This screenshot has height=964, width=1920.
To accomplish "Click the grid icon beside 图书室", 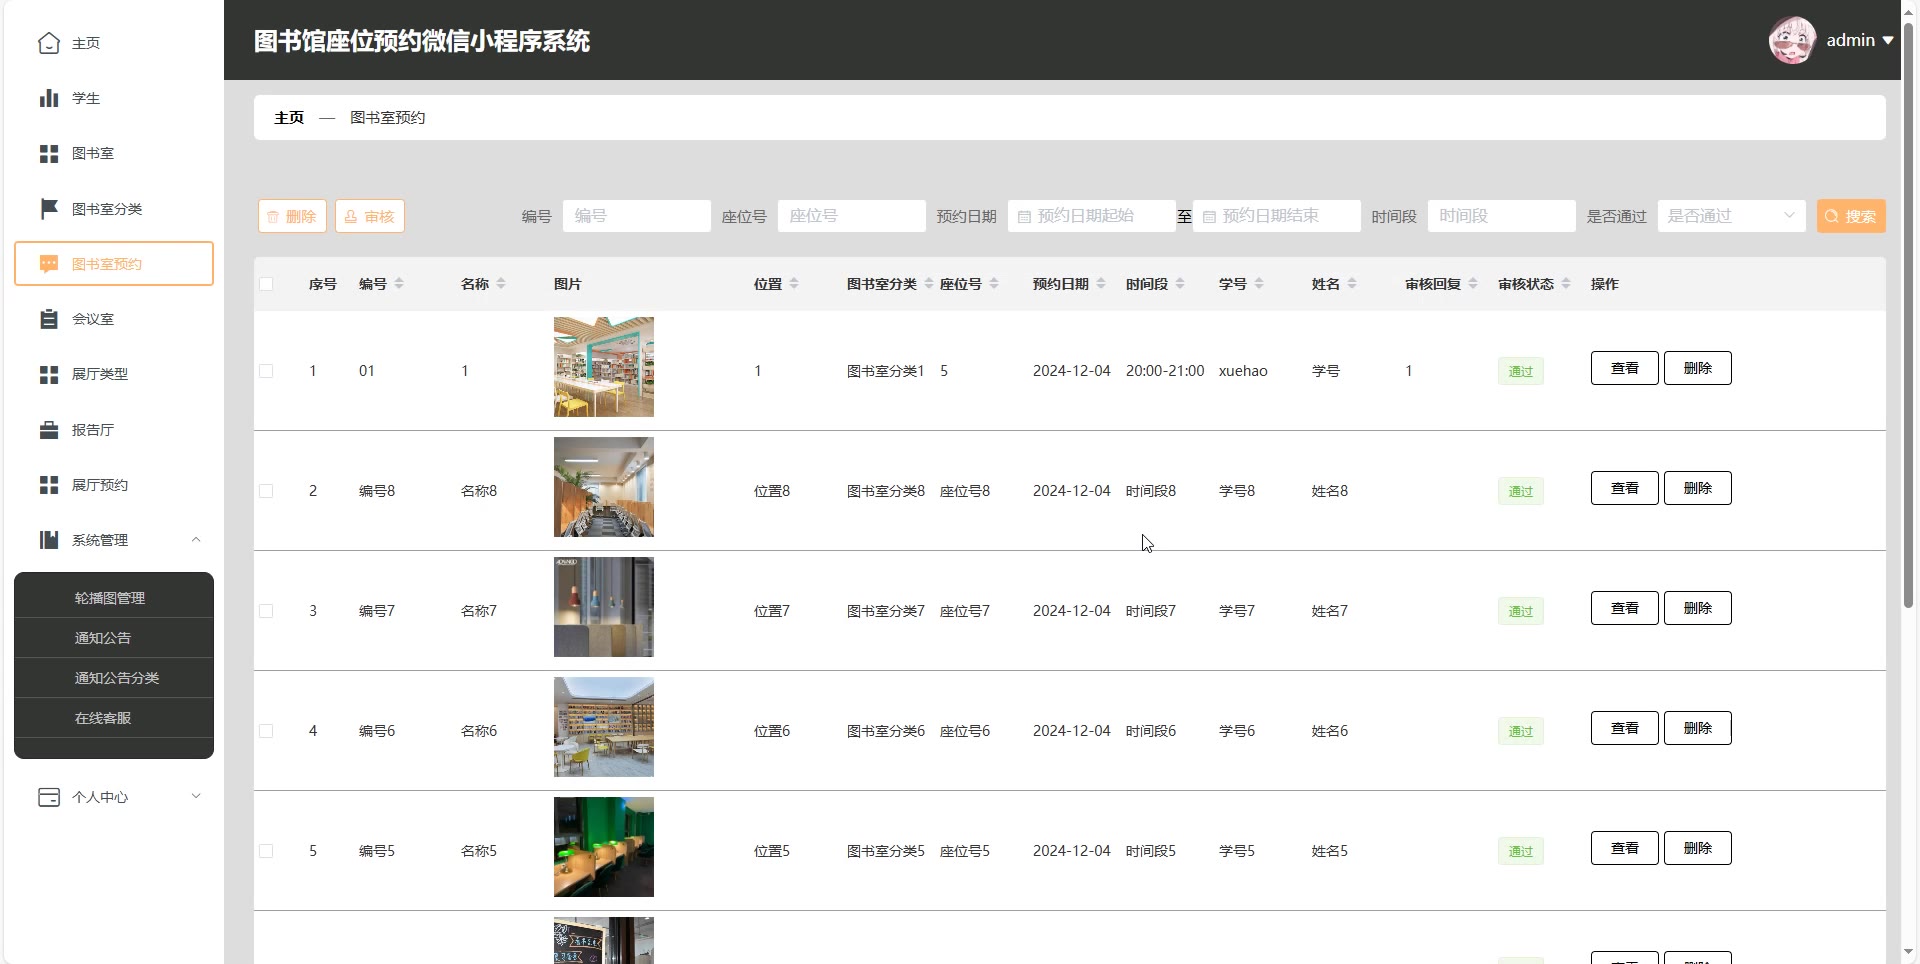I will [x=49, y=154].
